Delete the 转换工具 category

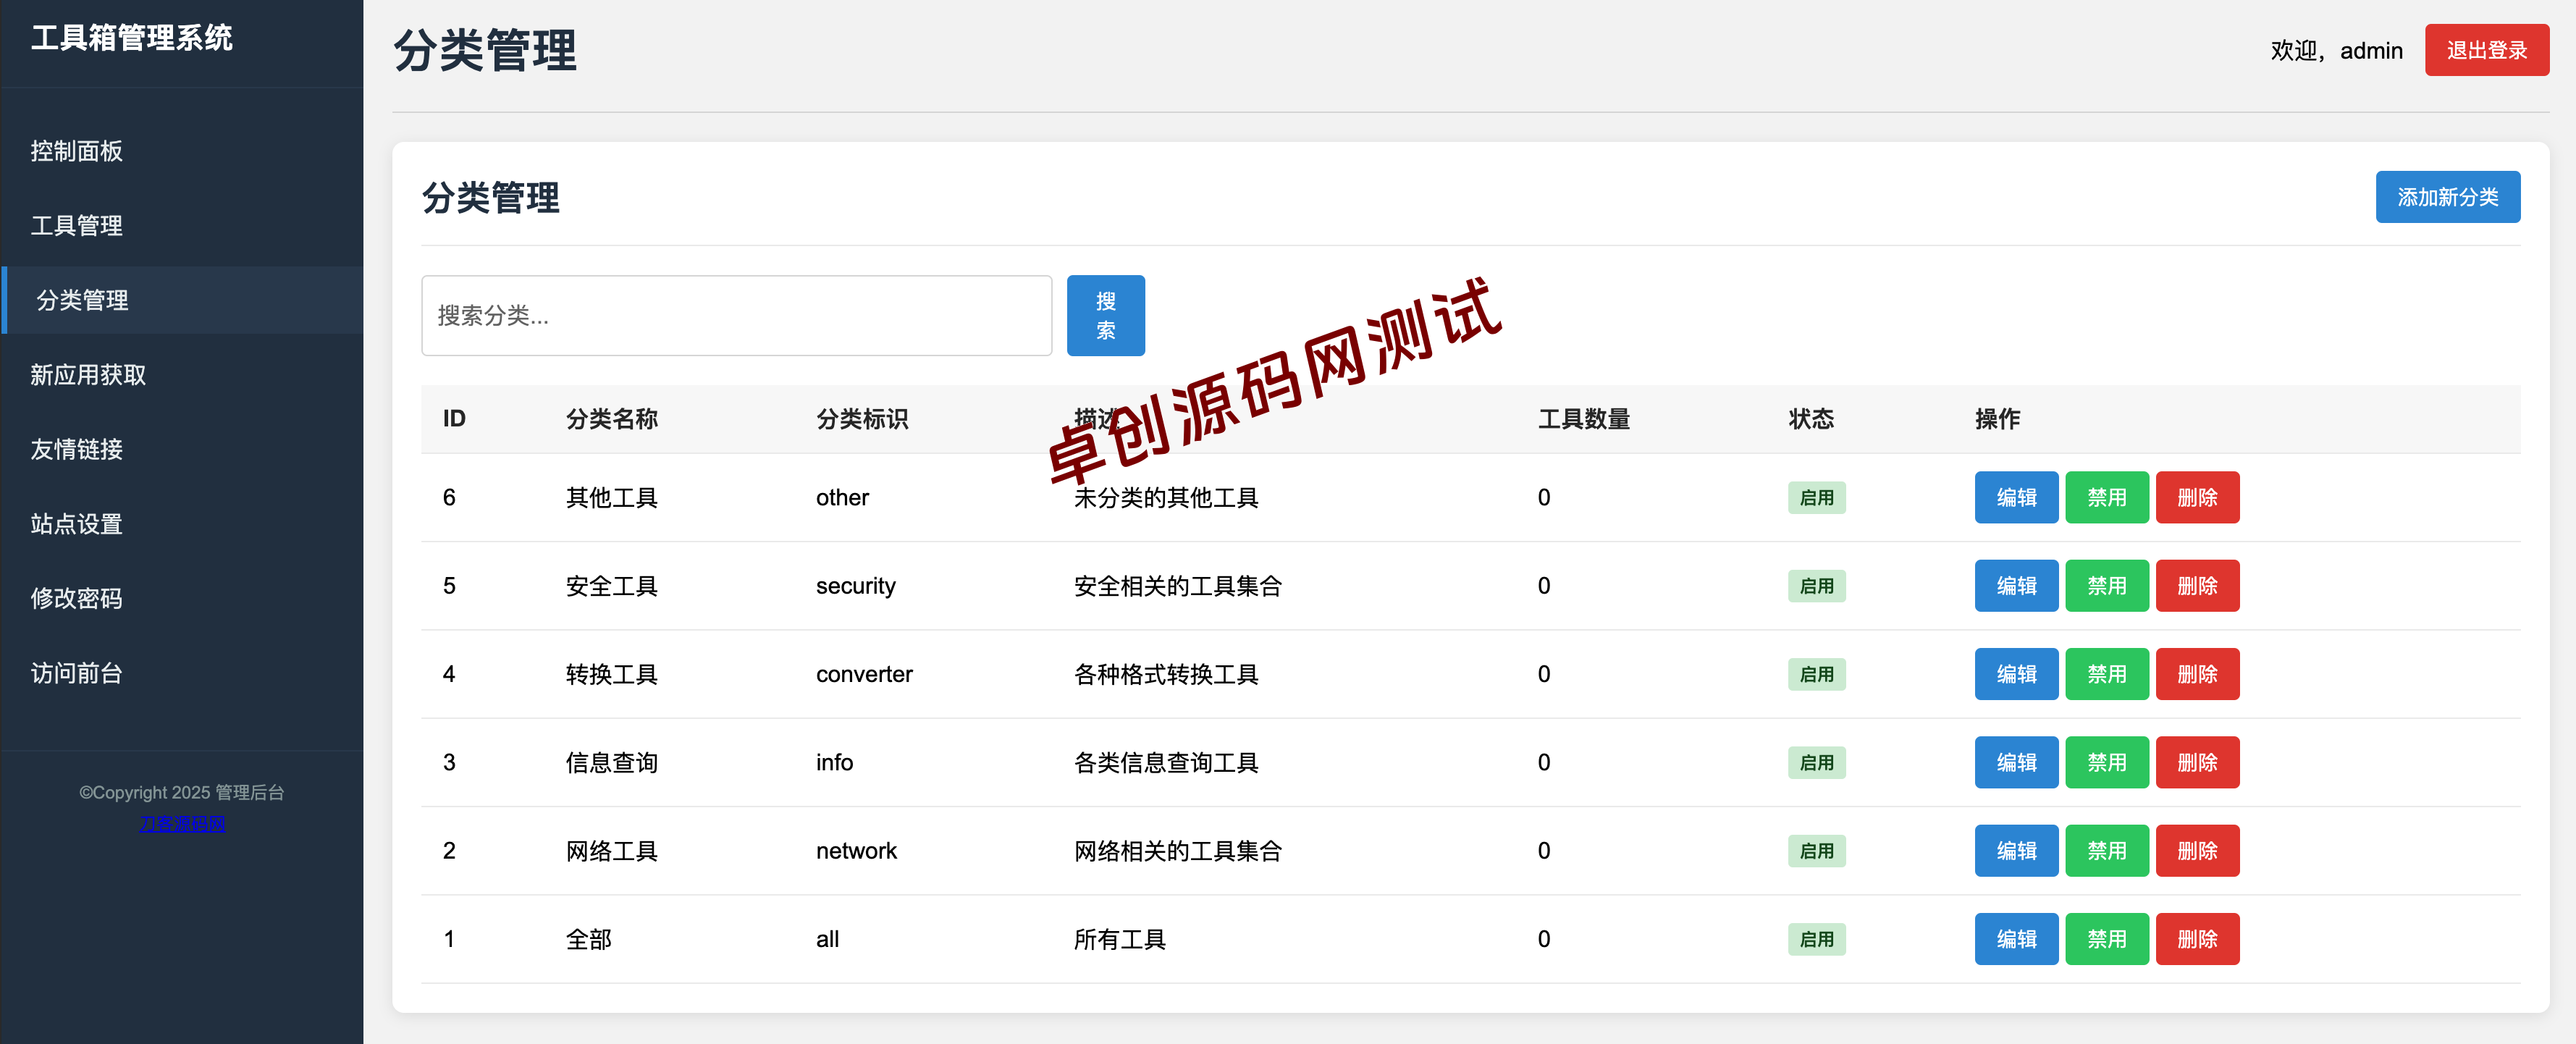coord(2197,674)
